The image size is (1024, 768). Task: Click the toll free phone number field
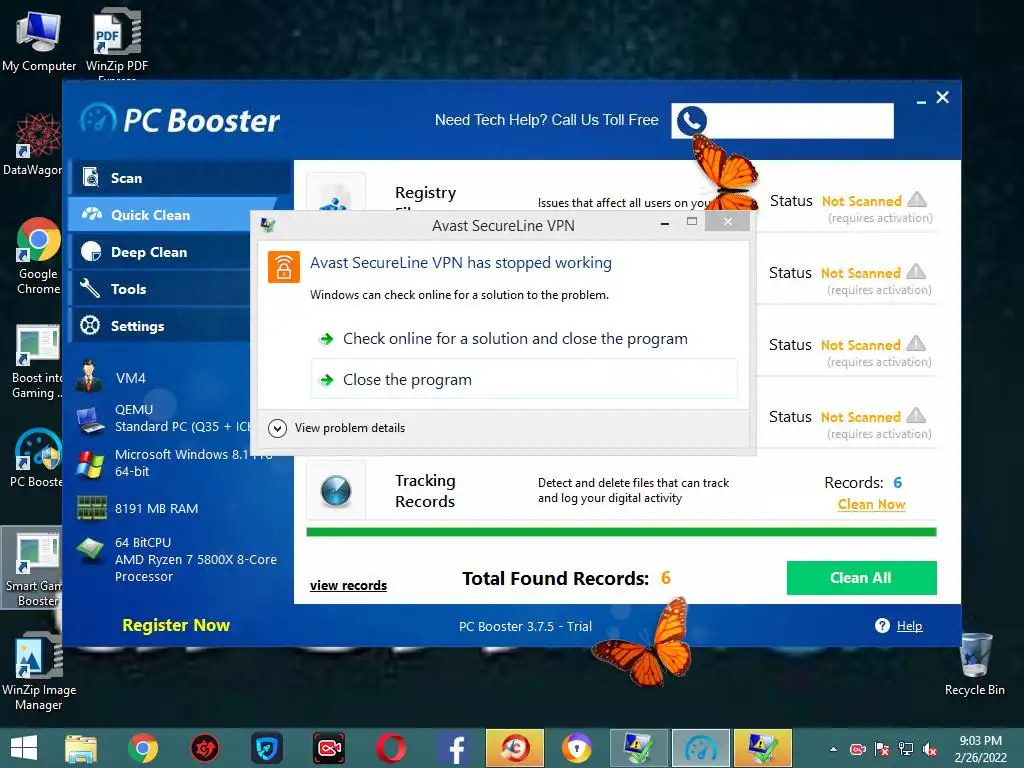point(782,121)
